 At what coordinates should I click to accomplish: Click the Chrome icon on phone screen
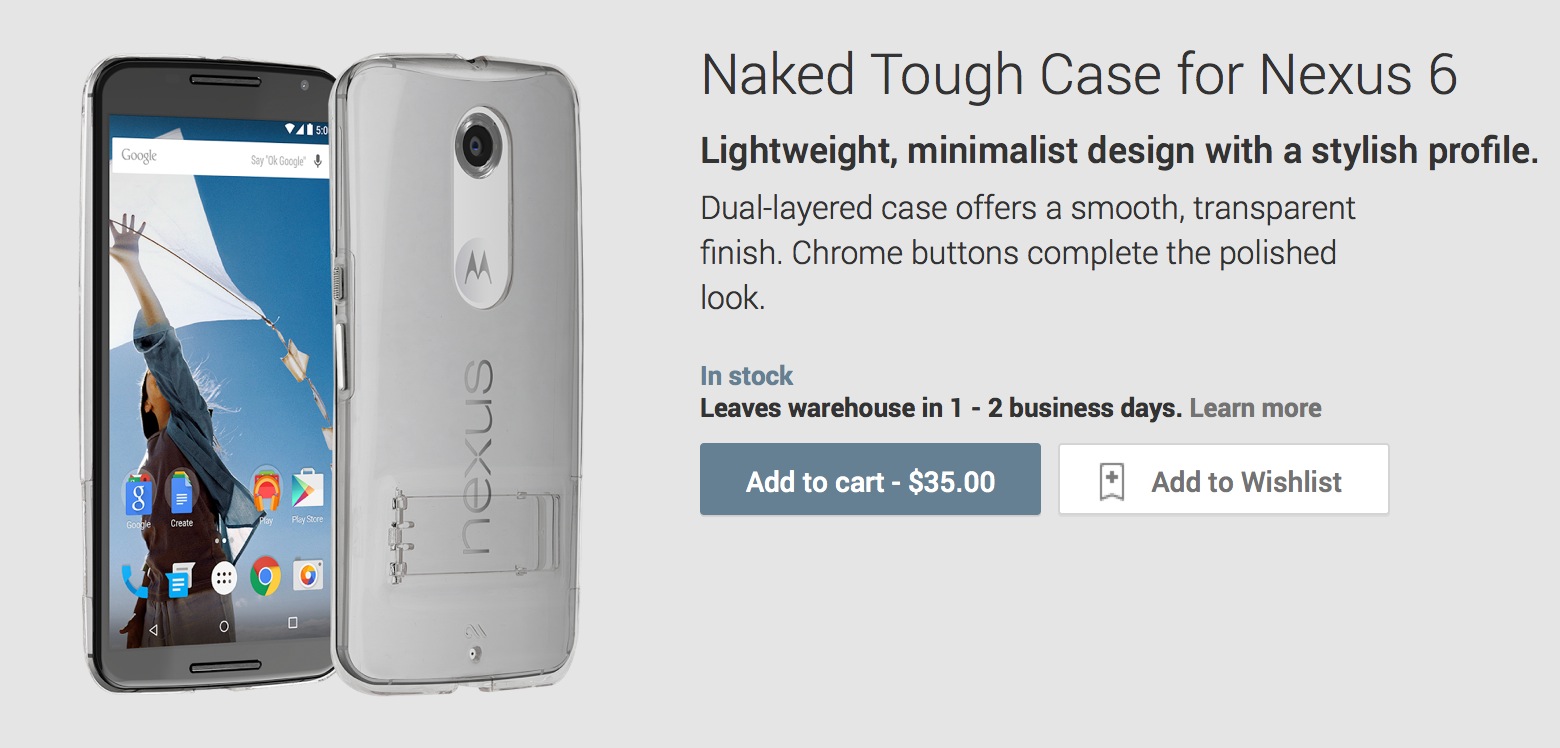click(265, 576)
